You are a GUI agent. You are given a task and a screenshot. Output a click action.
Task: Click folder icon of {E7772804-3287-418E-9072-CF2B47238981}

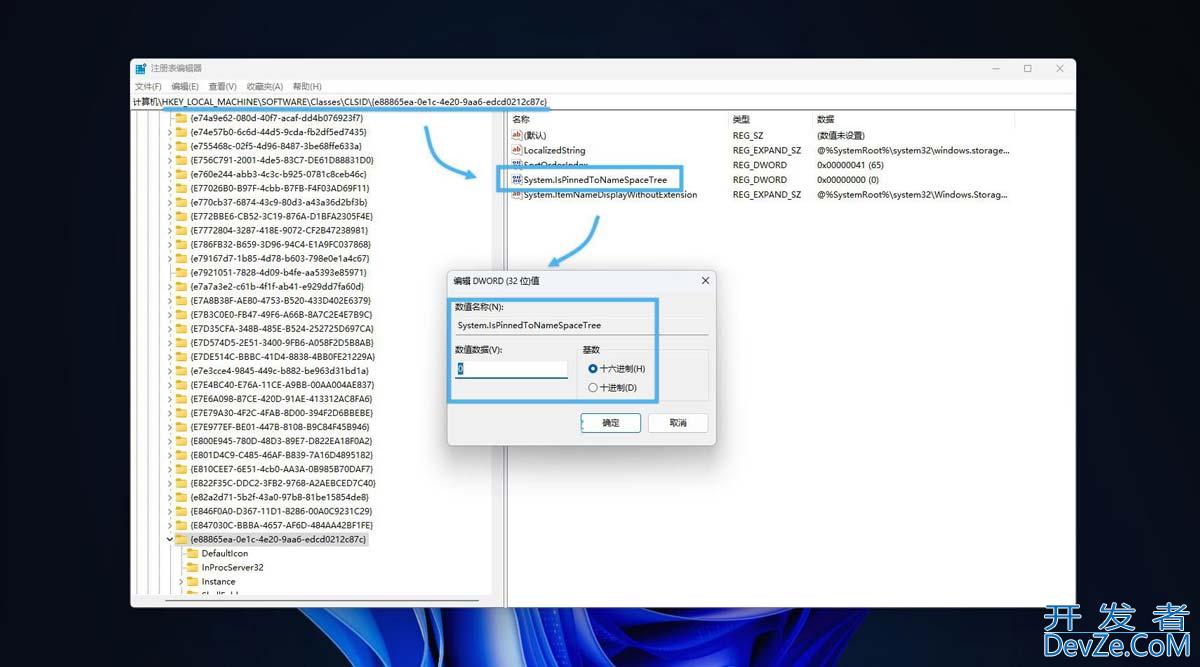[x=181, y=230]
